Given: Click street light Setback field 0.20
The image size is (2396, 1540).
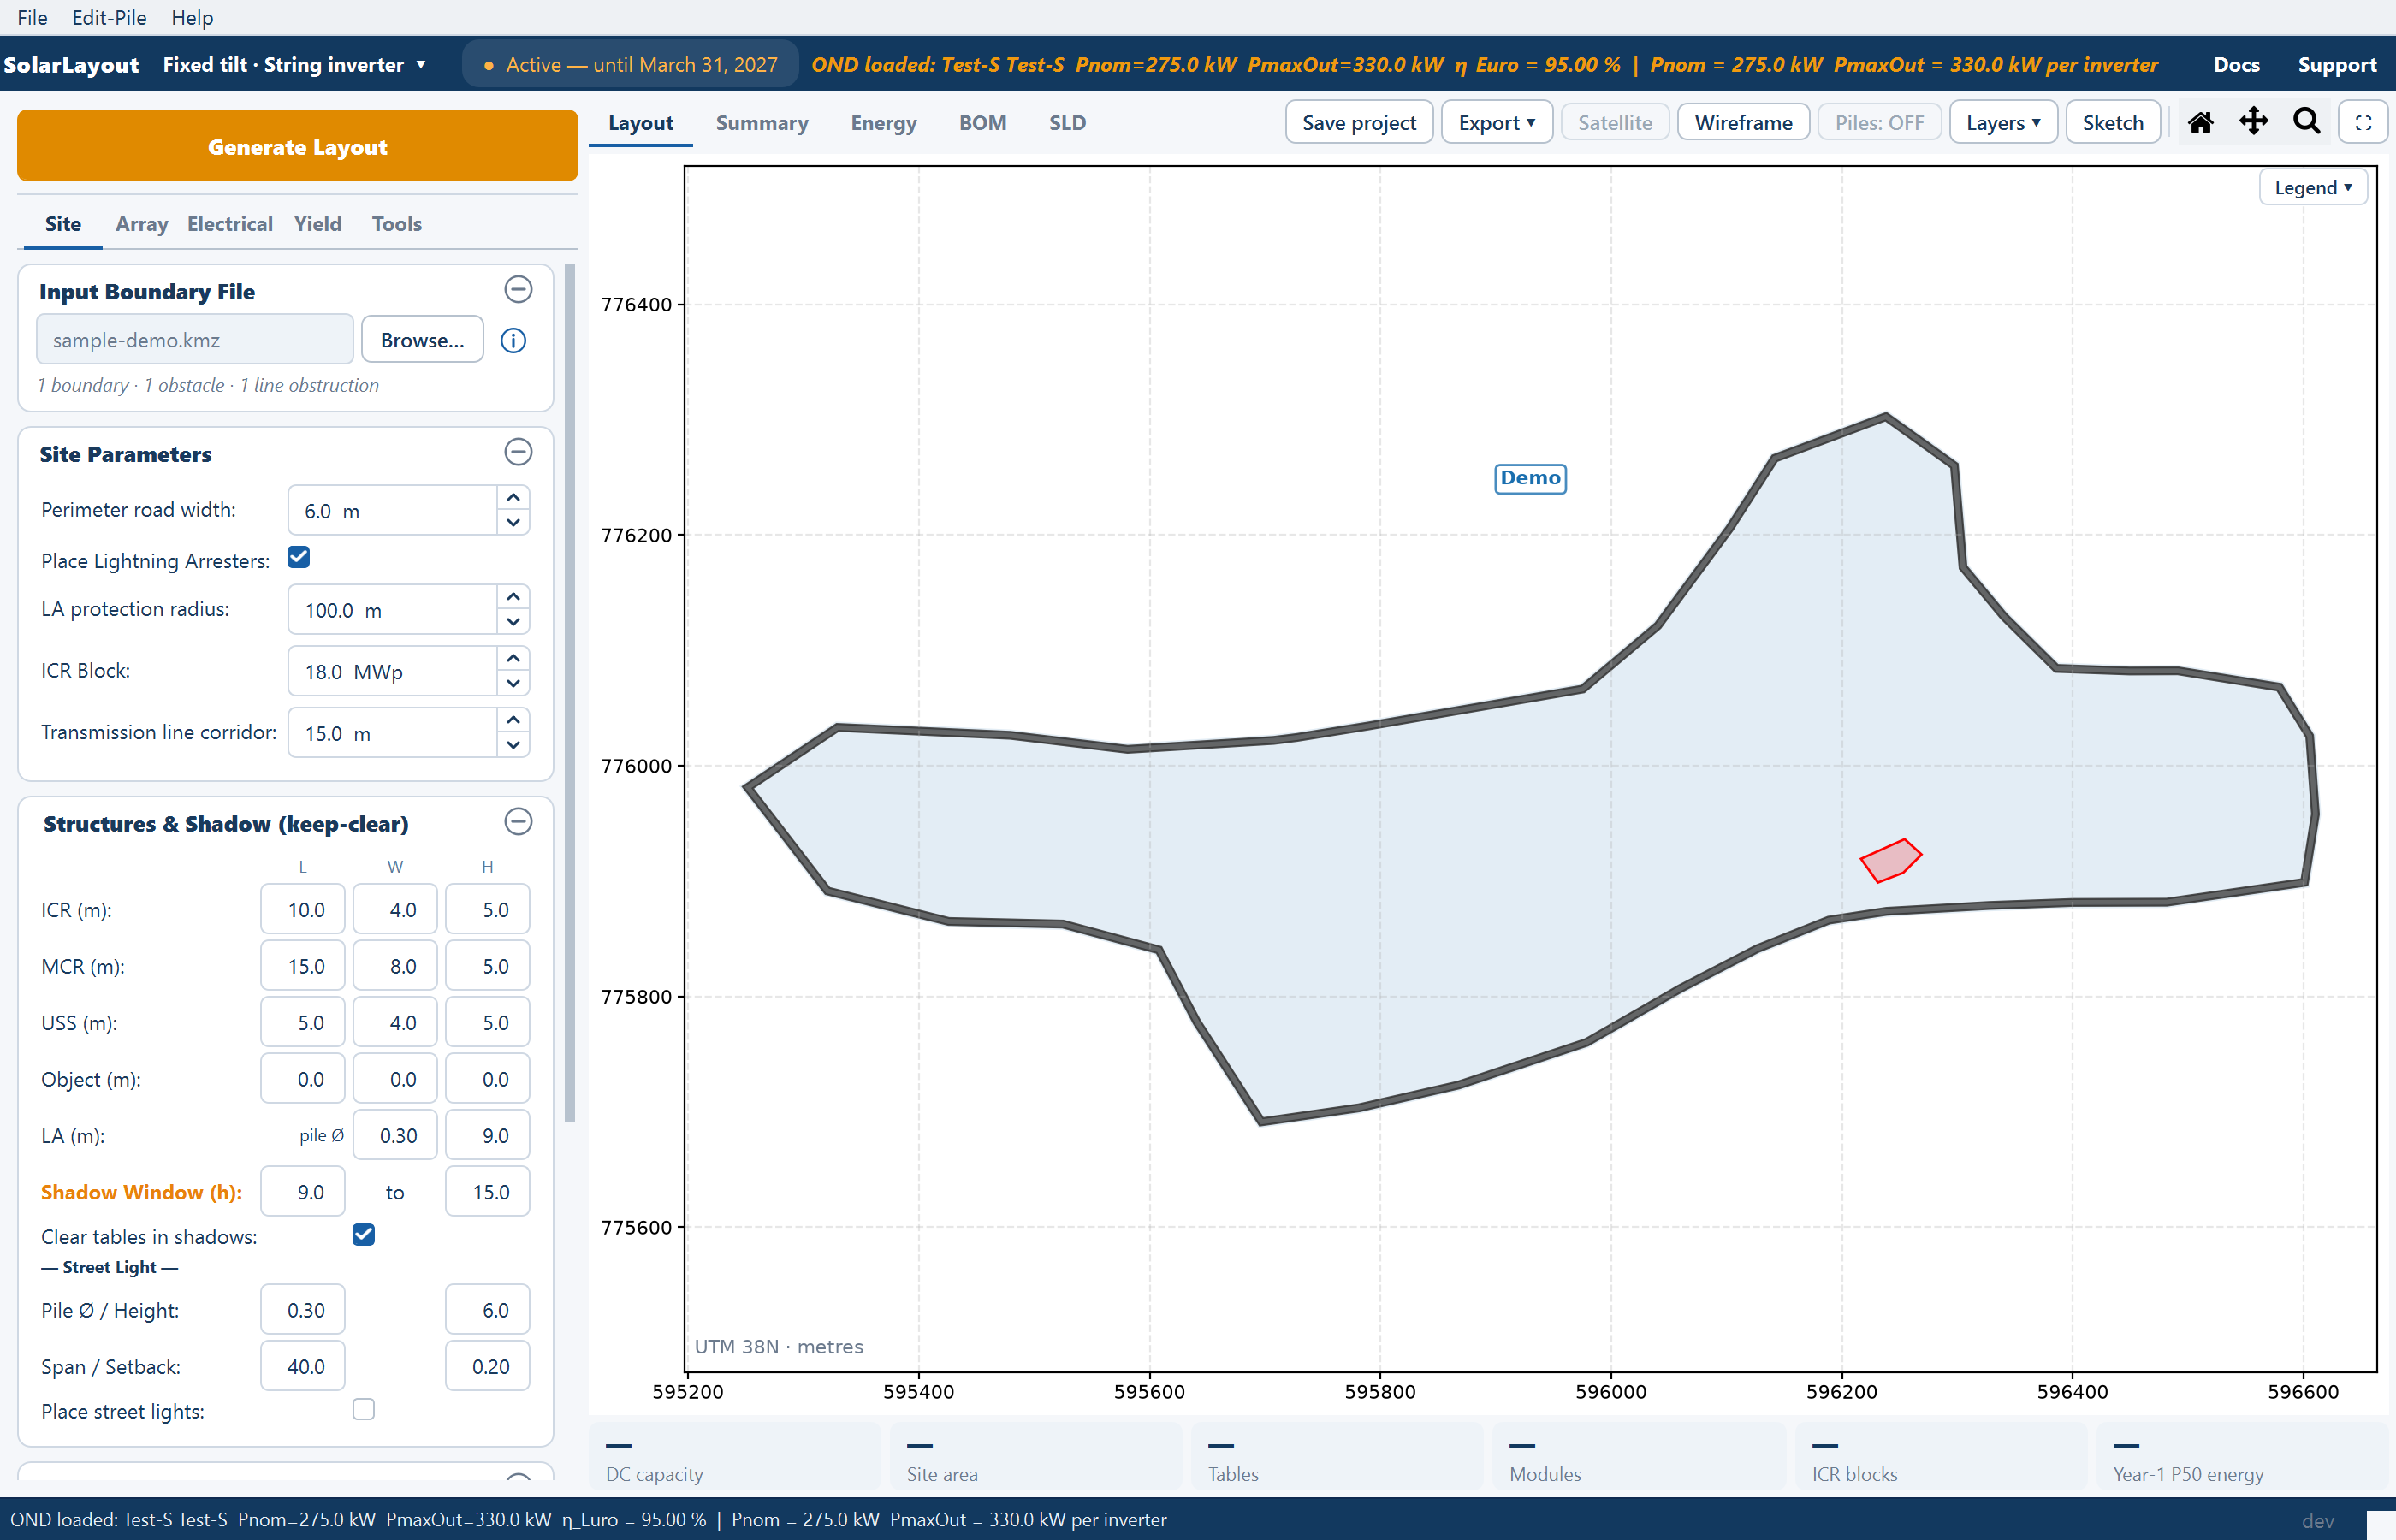Looking at the screenshot, I should coord(487,1366).
